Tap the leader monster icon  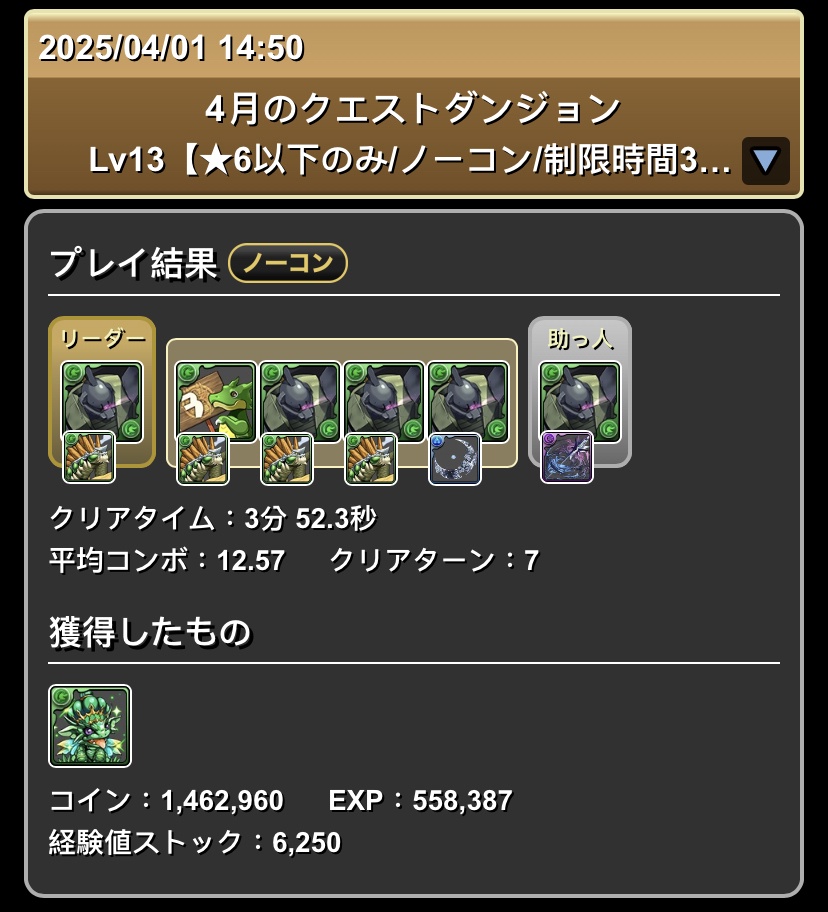pyautogui.click(x=102, y=402)
